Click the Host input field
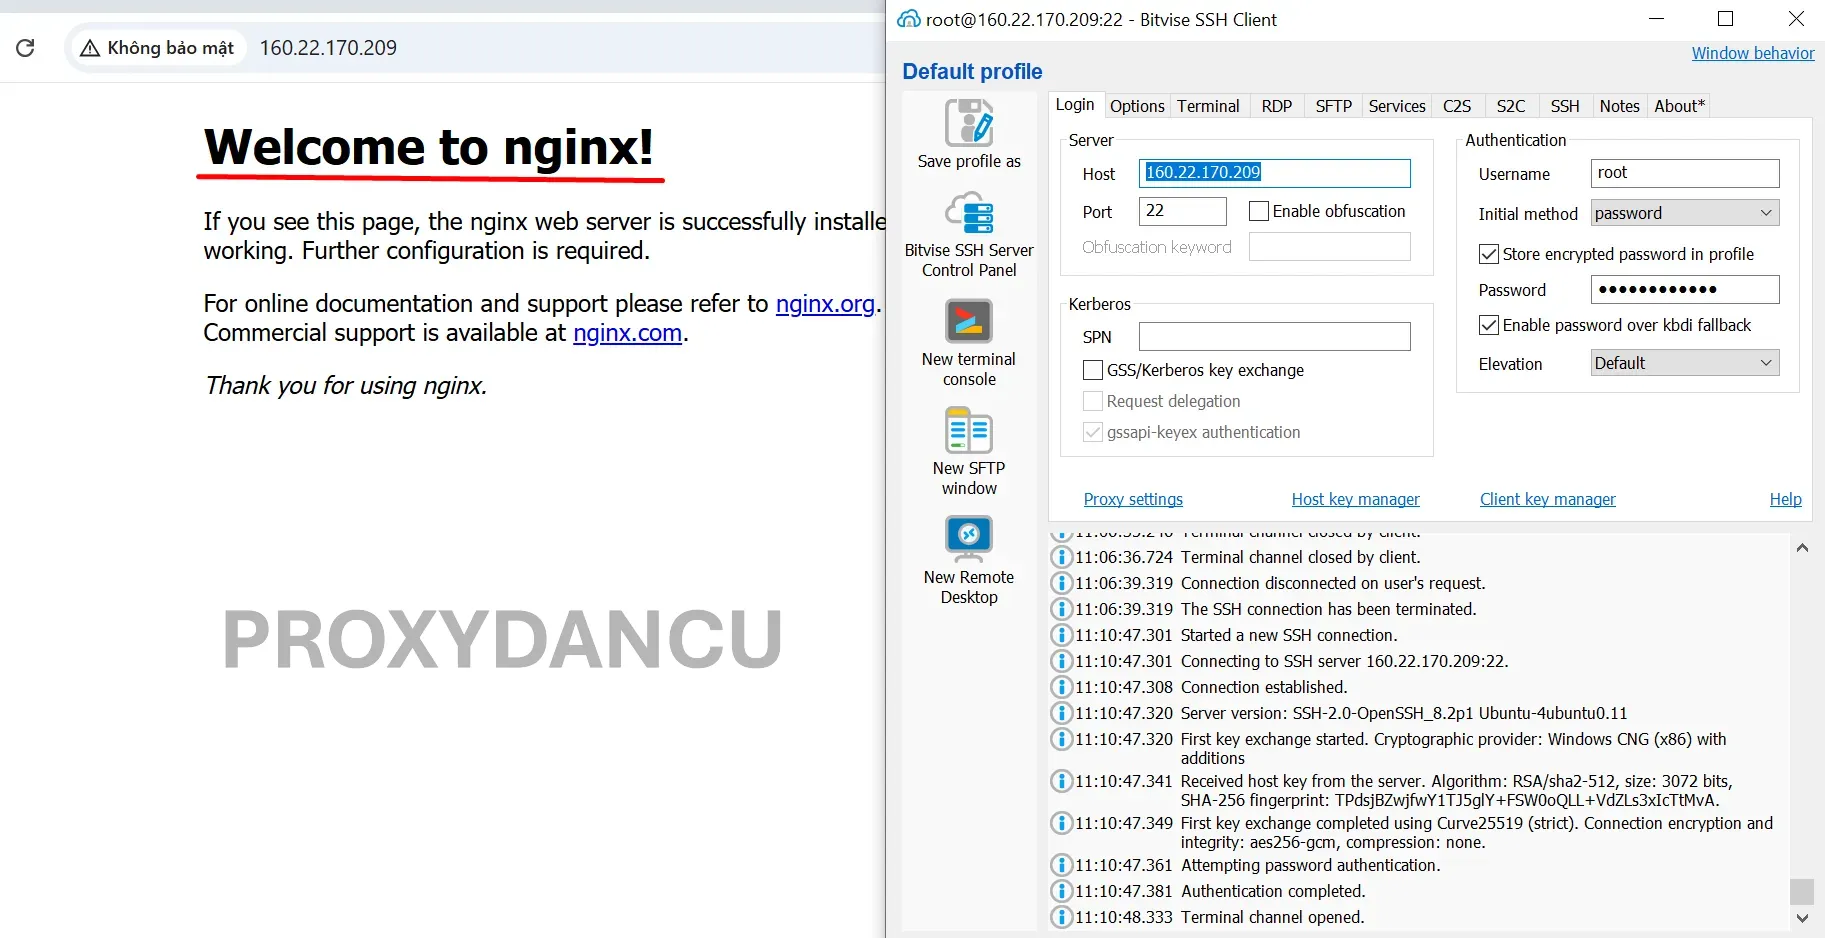Viewport: 1825px width, 938px height. pos(1275,173)
